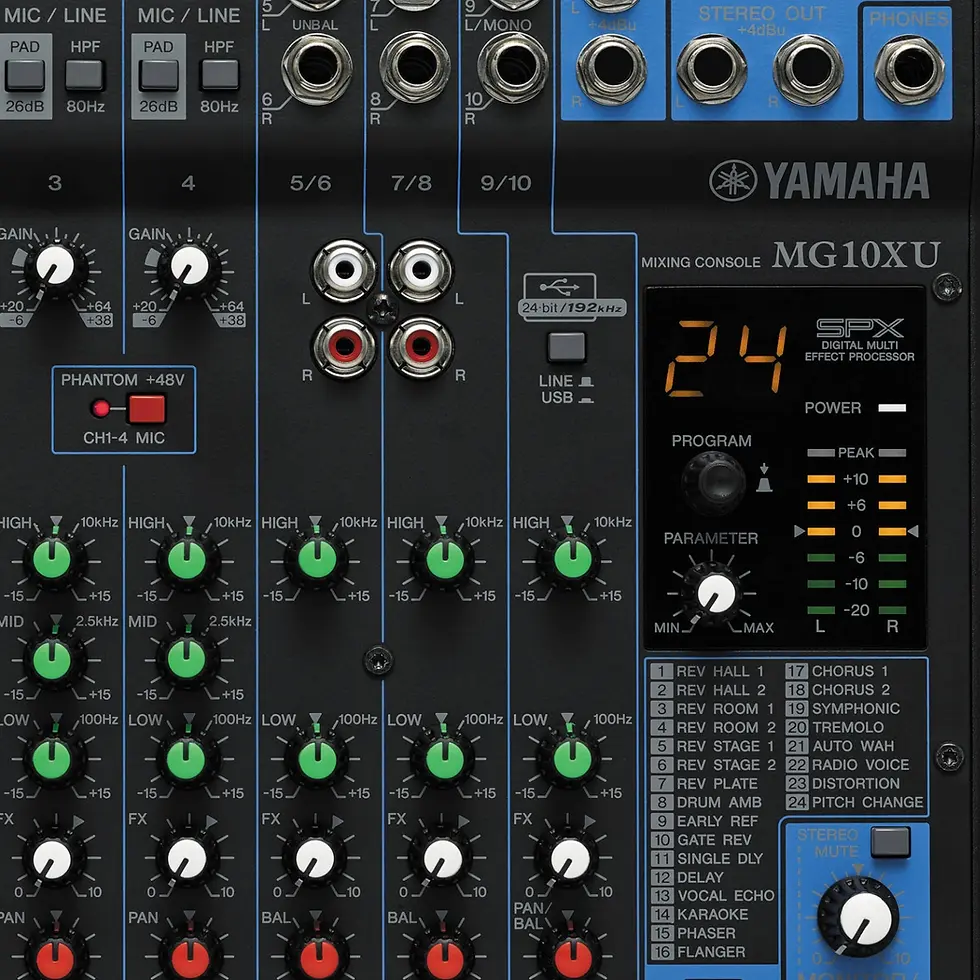The width and height of the screenshot is (980, 980).
Task: Select program 16 FLANGER
Action: point(698,952)
